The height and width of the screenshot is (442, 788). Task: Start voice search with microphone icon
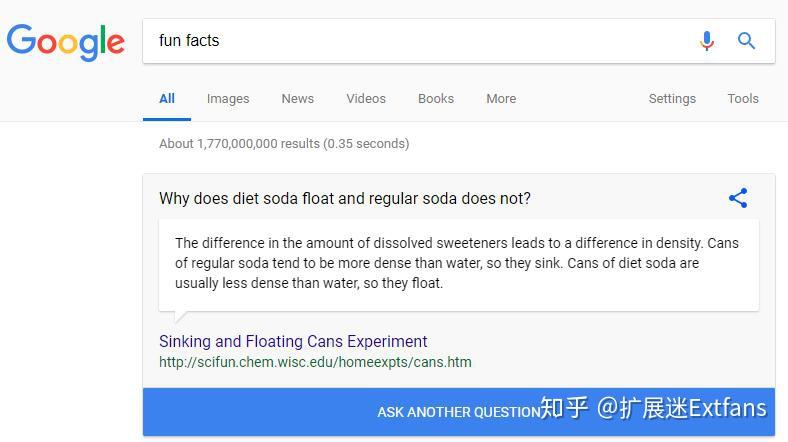click(707, 41)
